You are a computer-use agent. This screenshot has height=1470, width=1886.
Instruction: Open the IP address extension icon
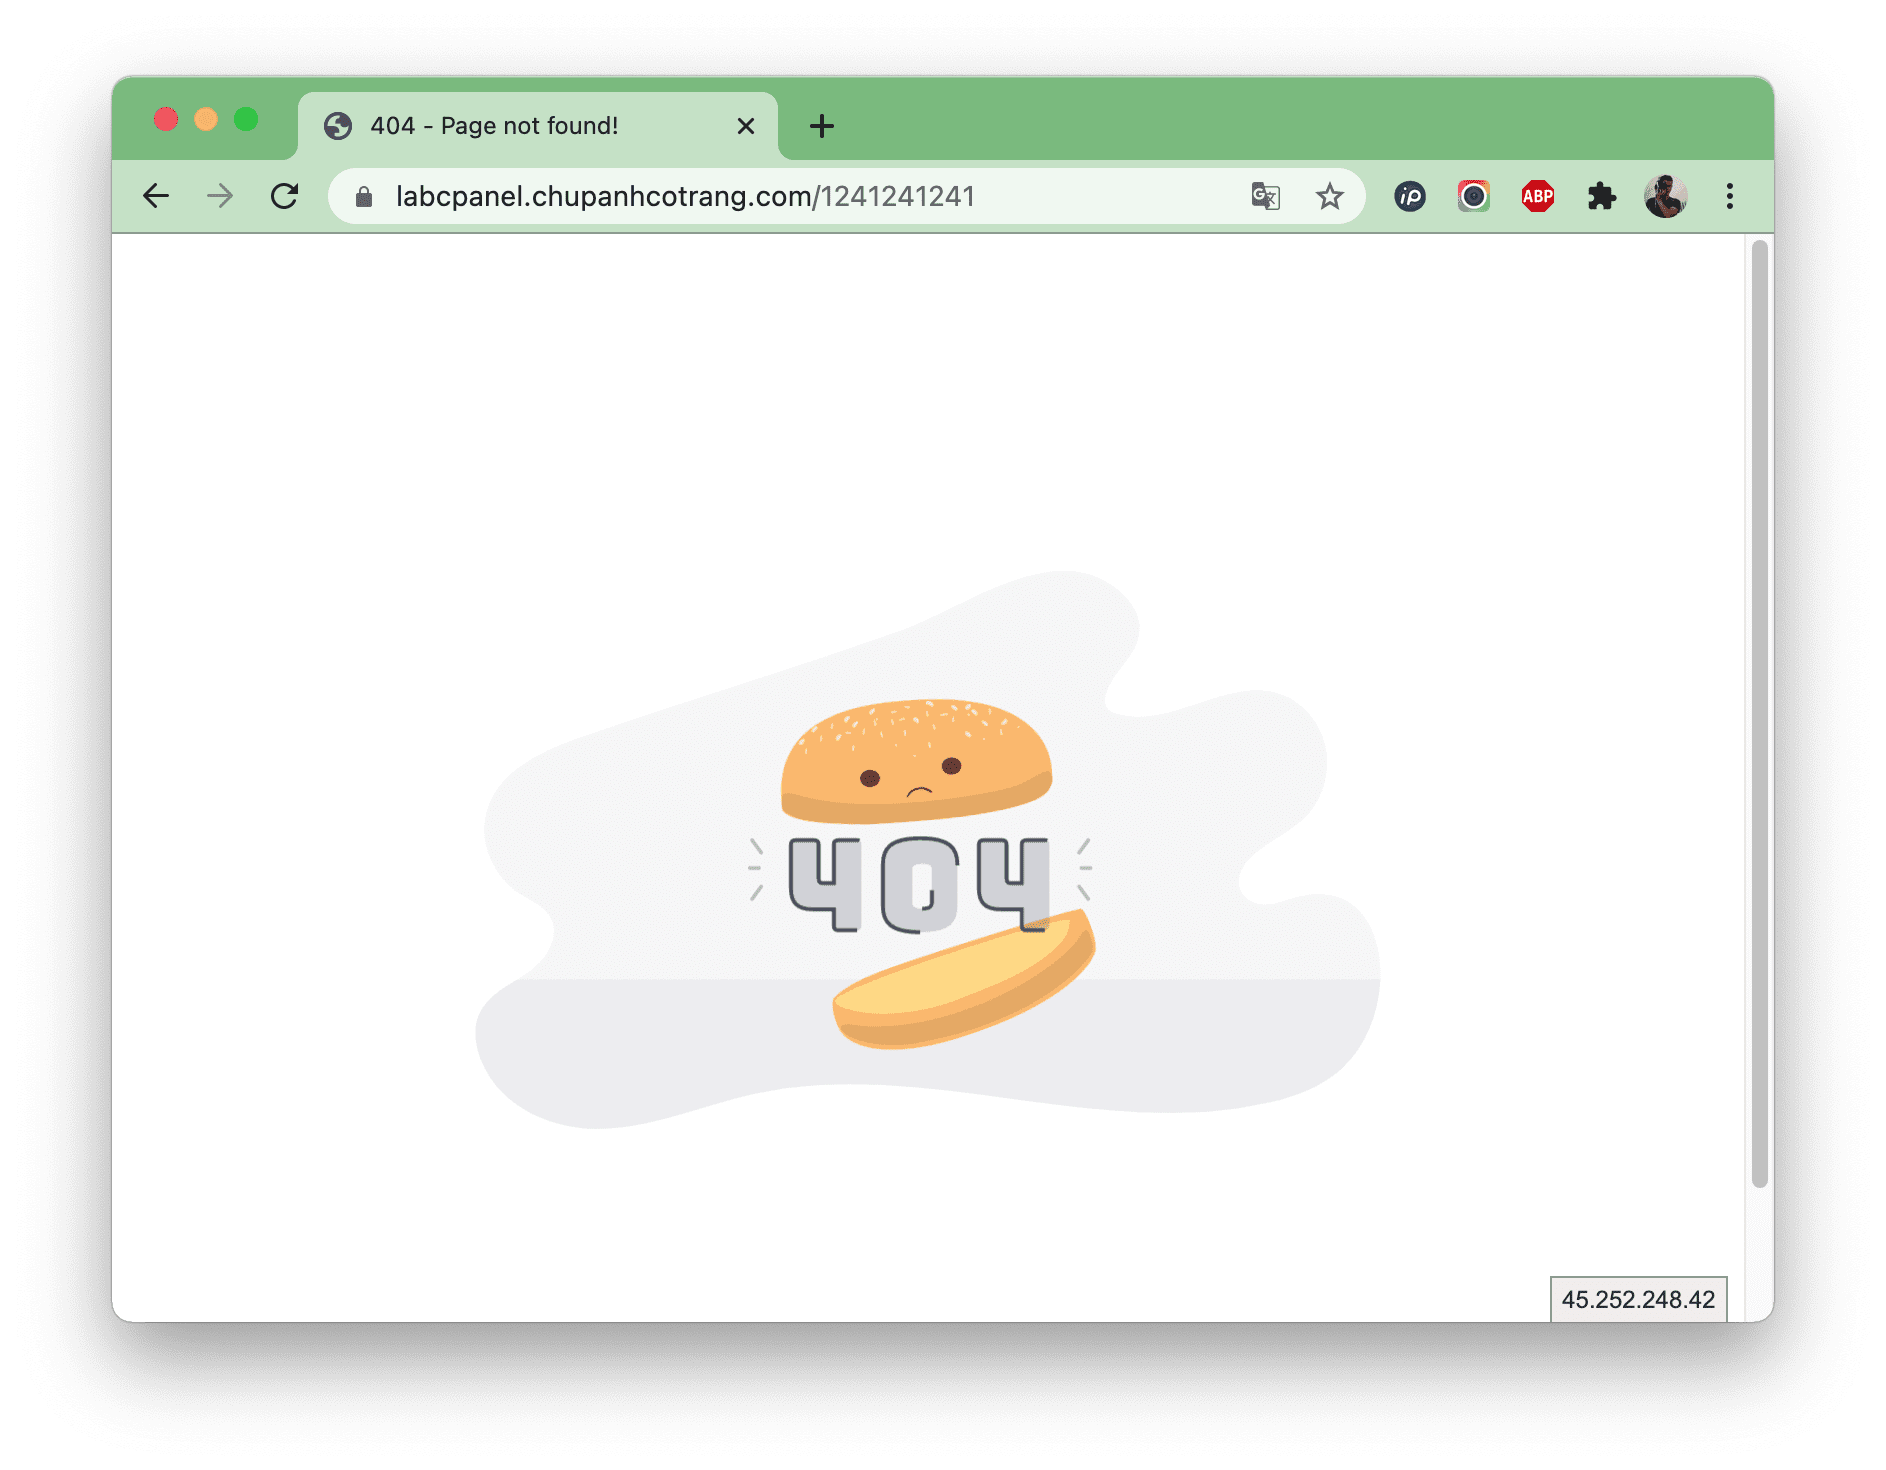[1410, 196]
